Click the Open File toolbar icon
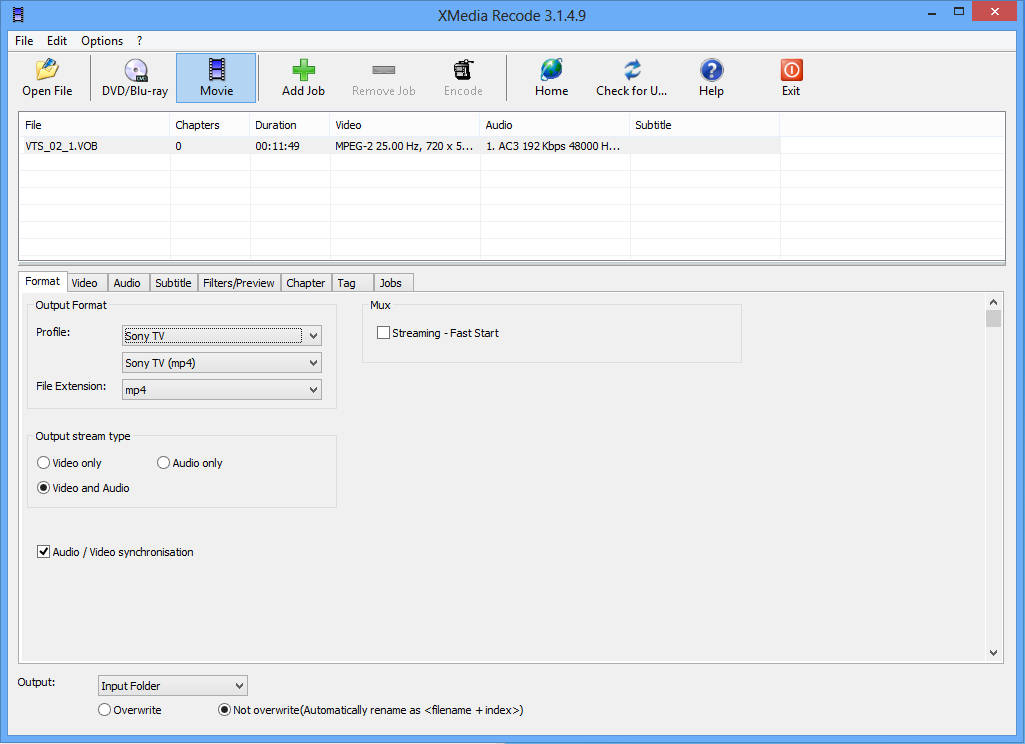This screenshot has height=744, width=1025. point(47,69)
